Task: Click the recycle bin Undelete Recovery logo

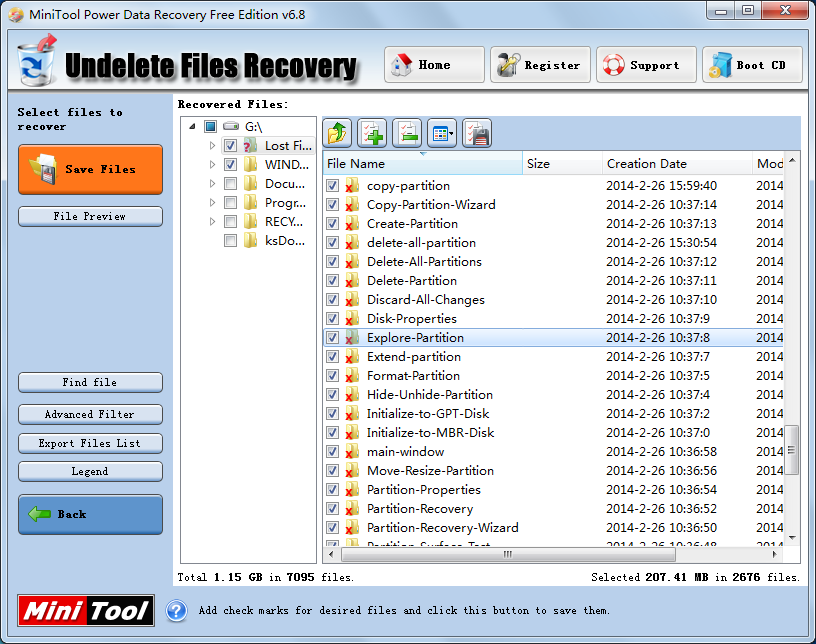Action: [36, 61]
